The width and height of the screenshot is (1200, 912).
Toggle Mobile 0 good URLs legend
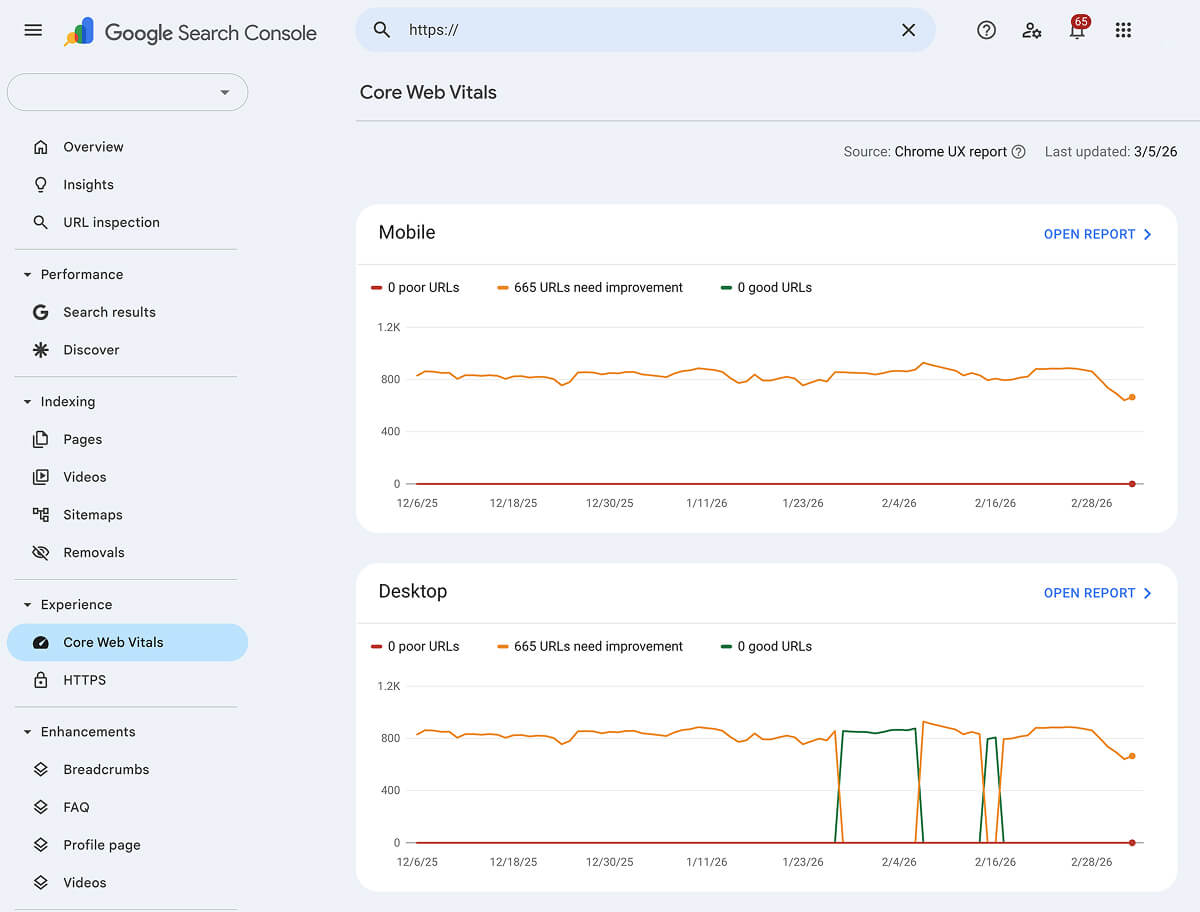click(766, 287)
